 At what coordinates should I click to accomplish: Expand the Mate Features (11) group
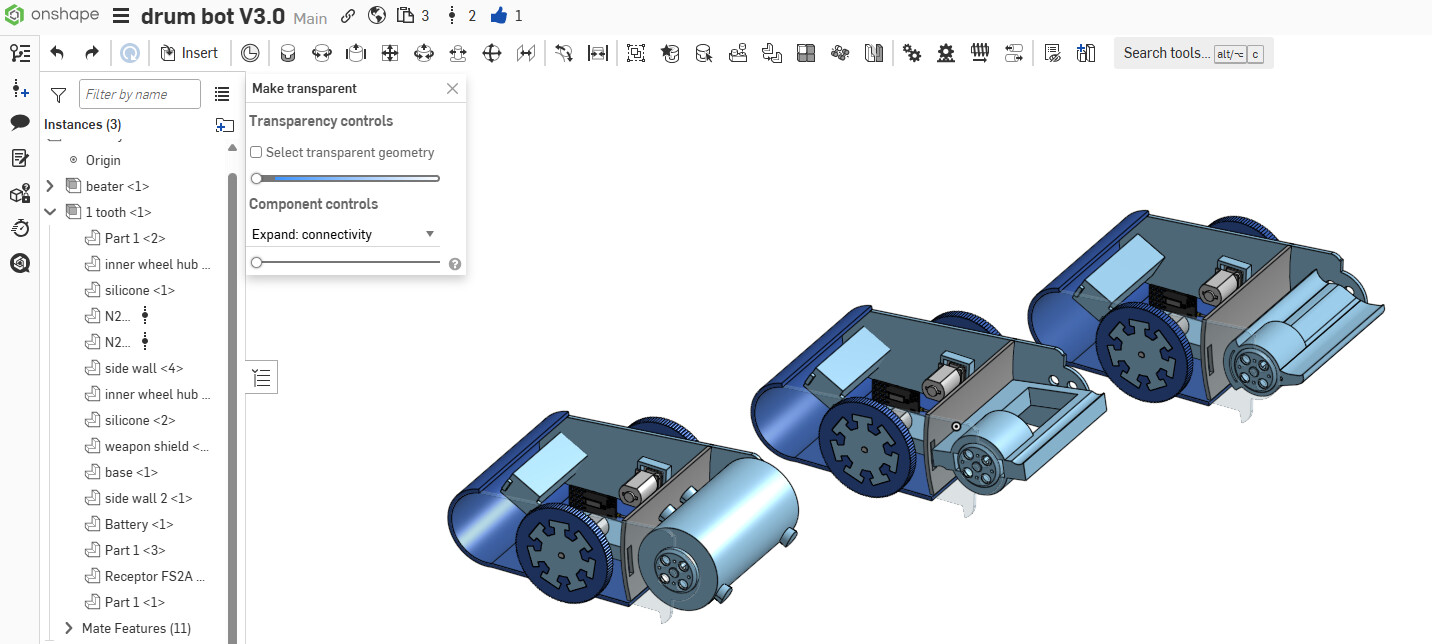click(x=69, y=628)
